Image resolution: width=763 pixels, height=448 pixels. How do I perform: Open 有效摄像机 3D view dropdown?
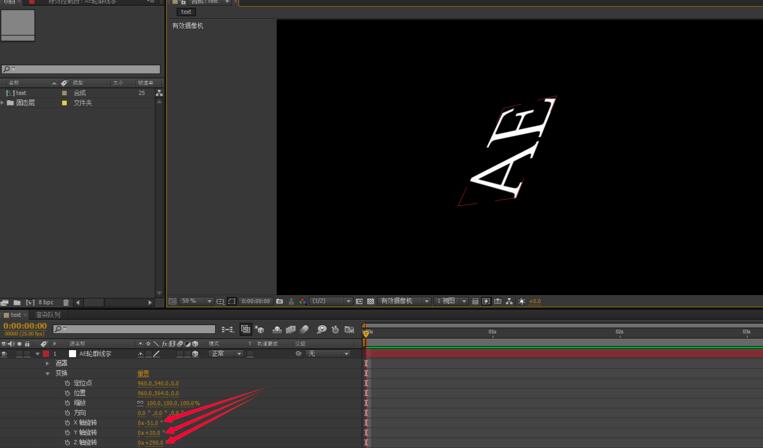coord(404,301)
